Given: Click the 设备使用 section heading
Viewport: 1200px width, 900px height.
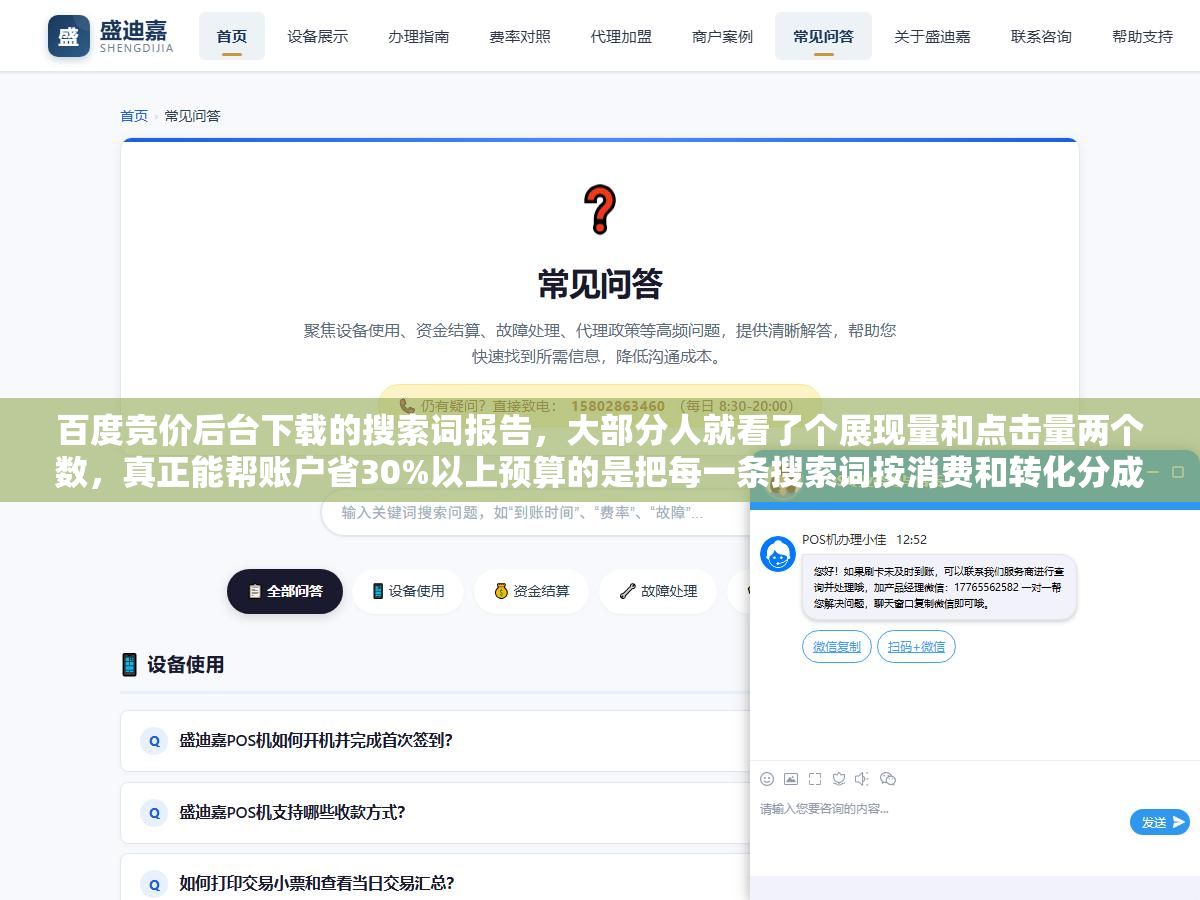Looking at the screenshot, I should click(185, 665).
